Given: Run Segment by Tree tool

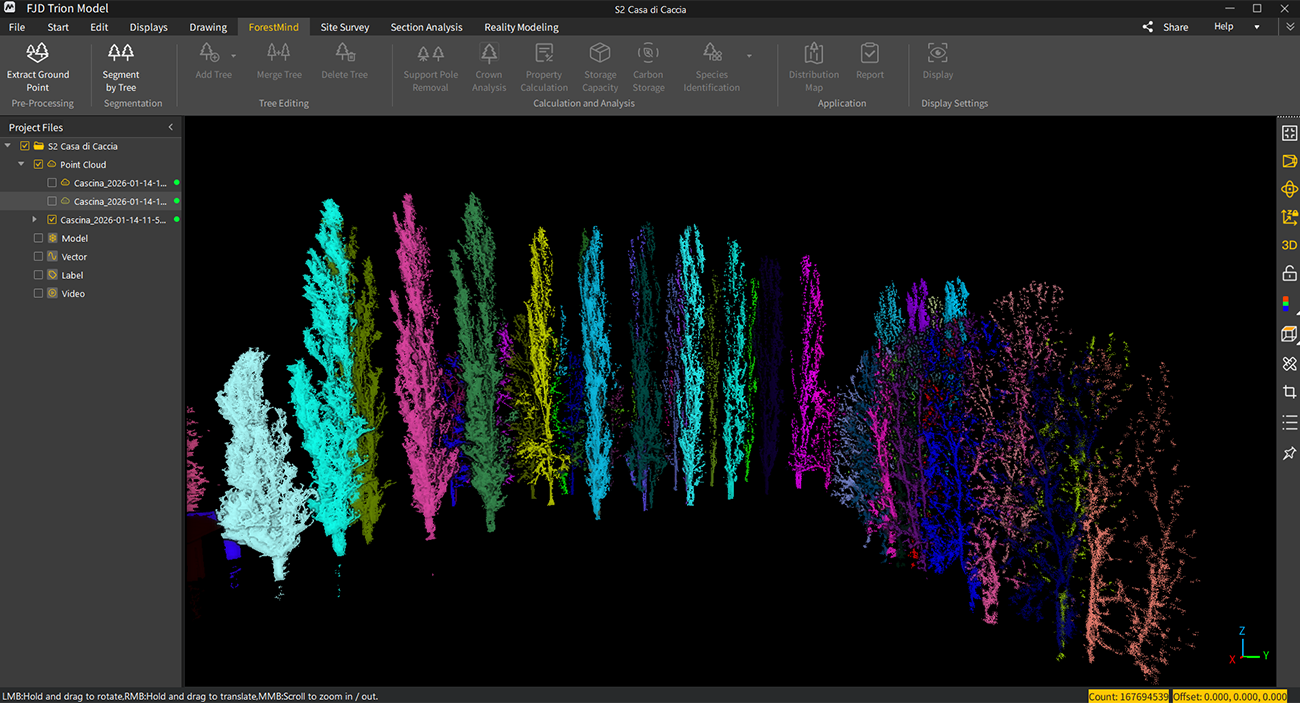Looking at the screenshot, I should coord(121,66).
